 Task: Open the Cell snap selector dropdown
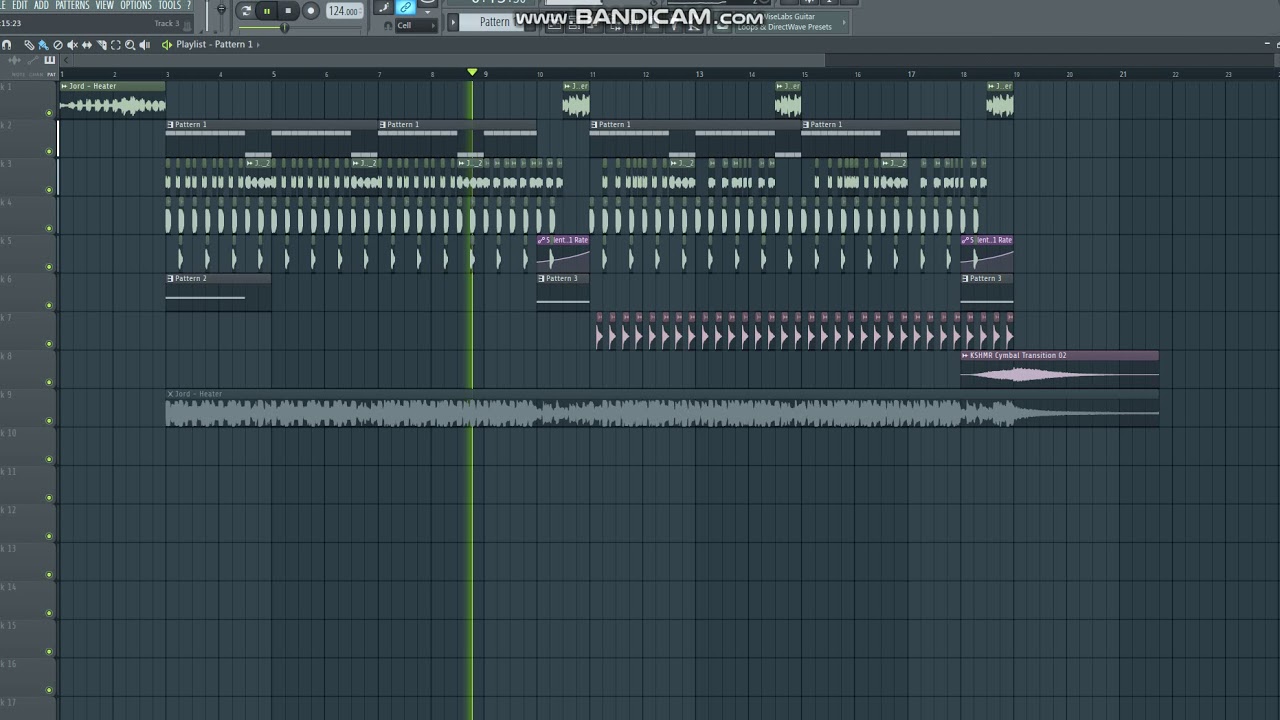[415, 26]
